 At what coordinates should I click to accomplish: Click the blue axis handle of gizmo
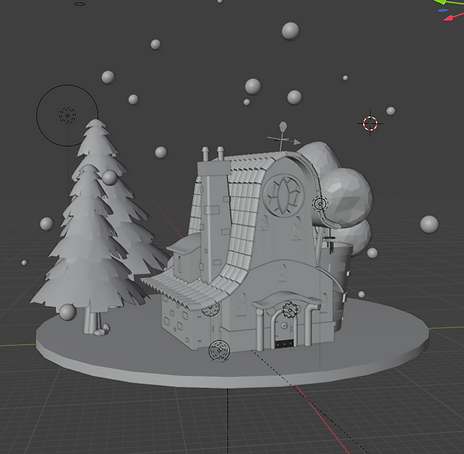pos(443,10)
